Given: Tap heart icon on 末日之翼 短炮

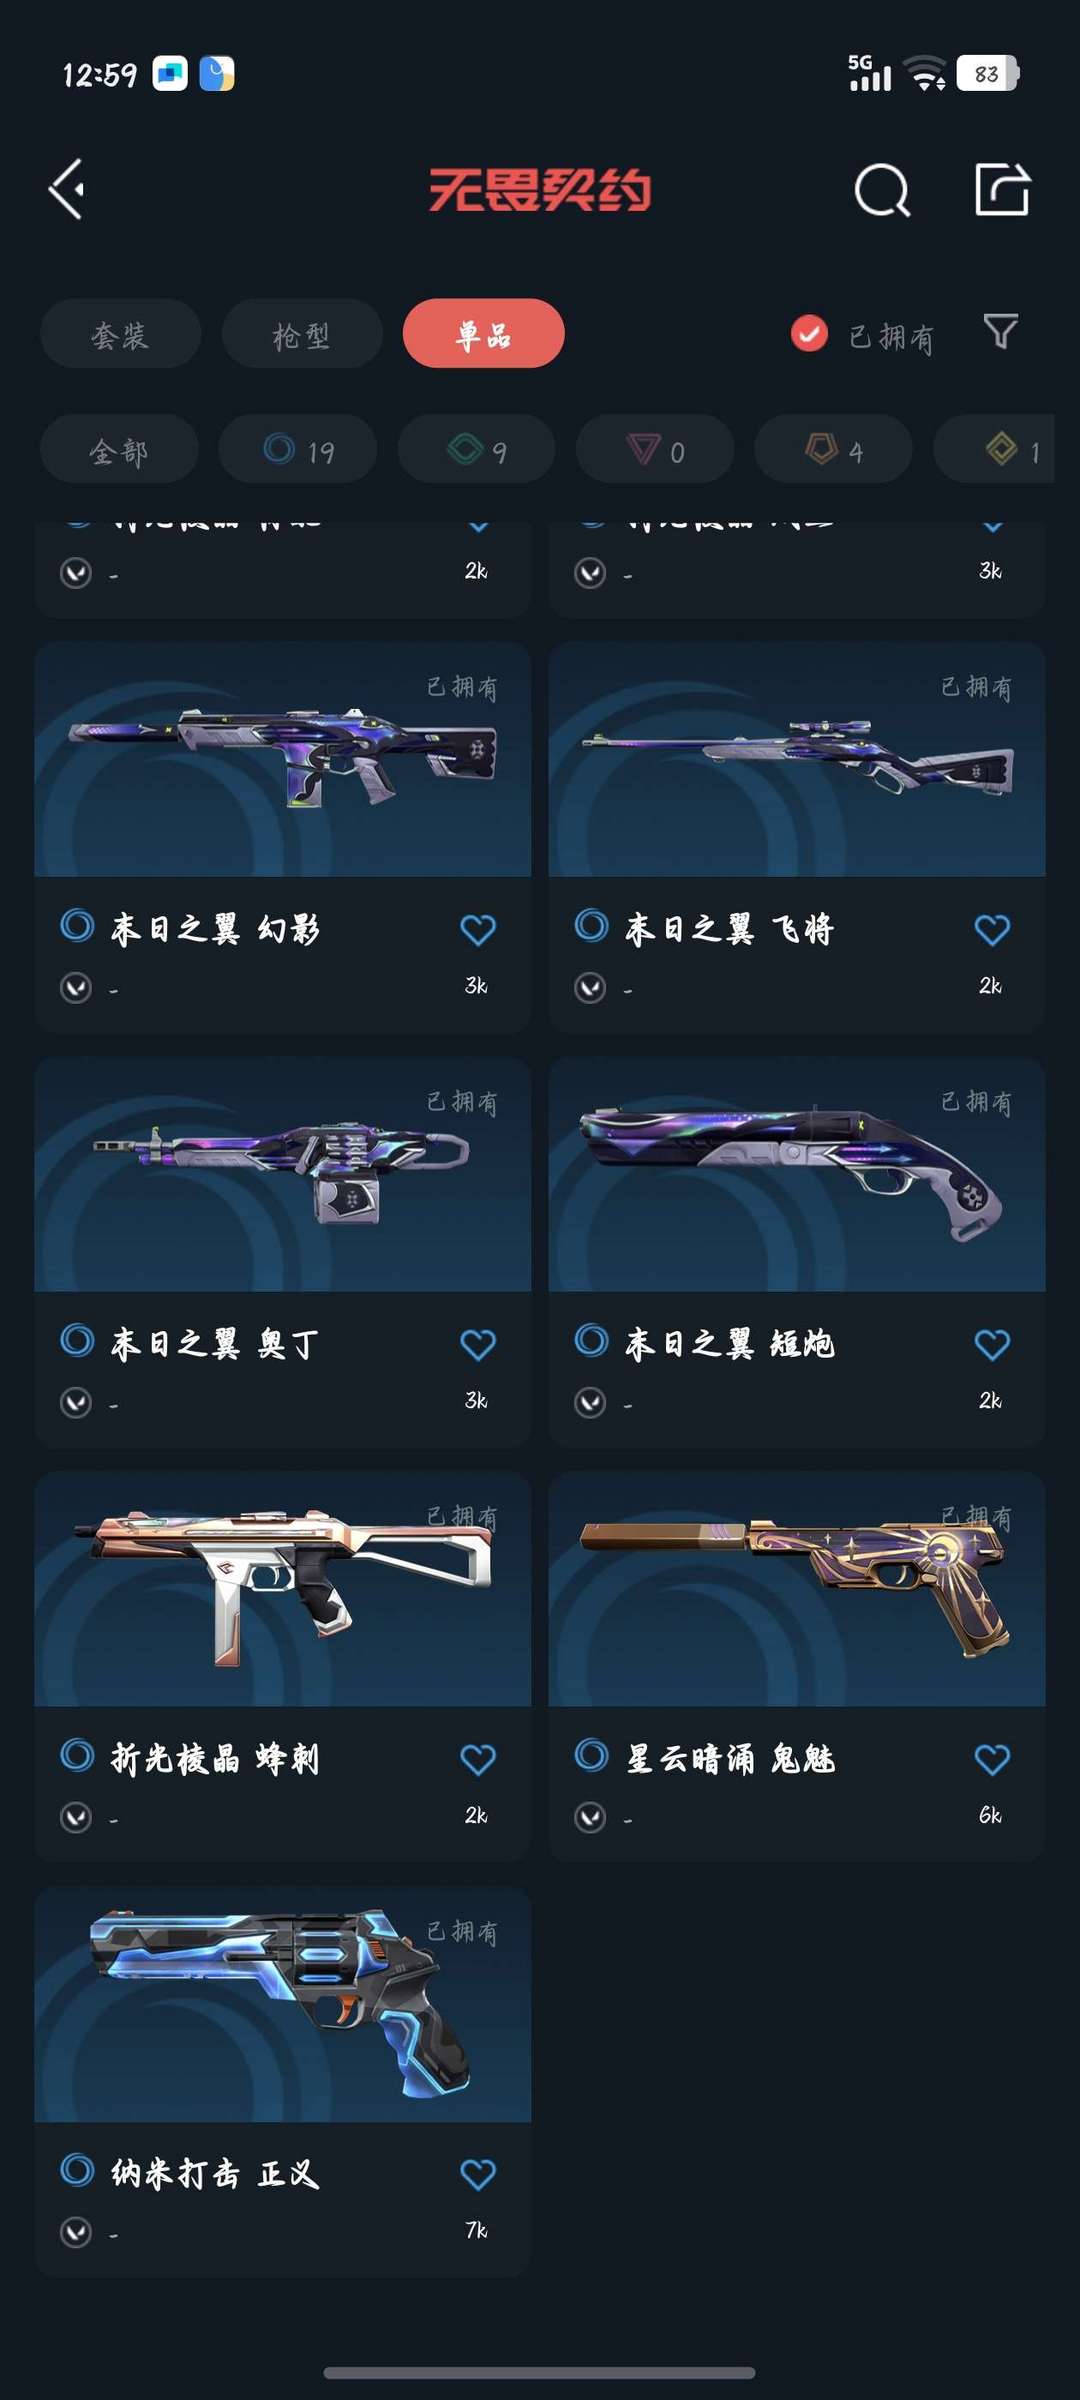Looking at the screenshot, I should (x=992, y=1345).
